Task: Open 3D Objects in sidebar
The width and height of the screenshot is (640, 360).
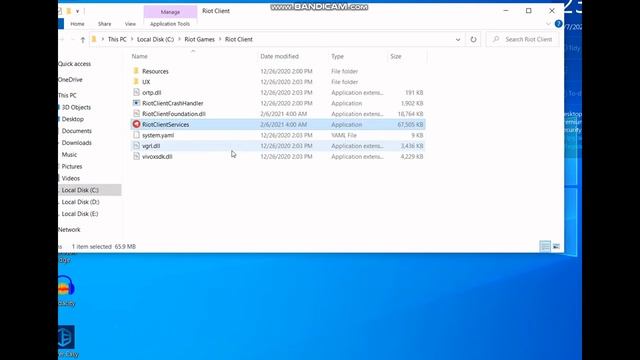Action: point(76,107)
